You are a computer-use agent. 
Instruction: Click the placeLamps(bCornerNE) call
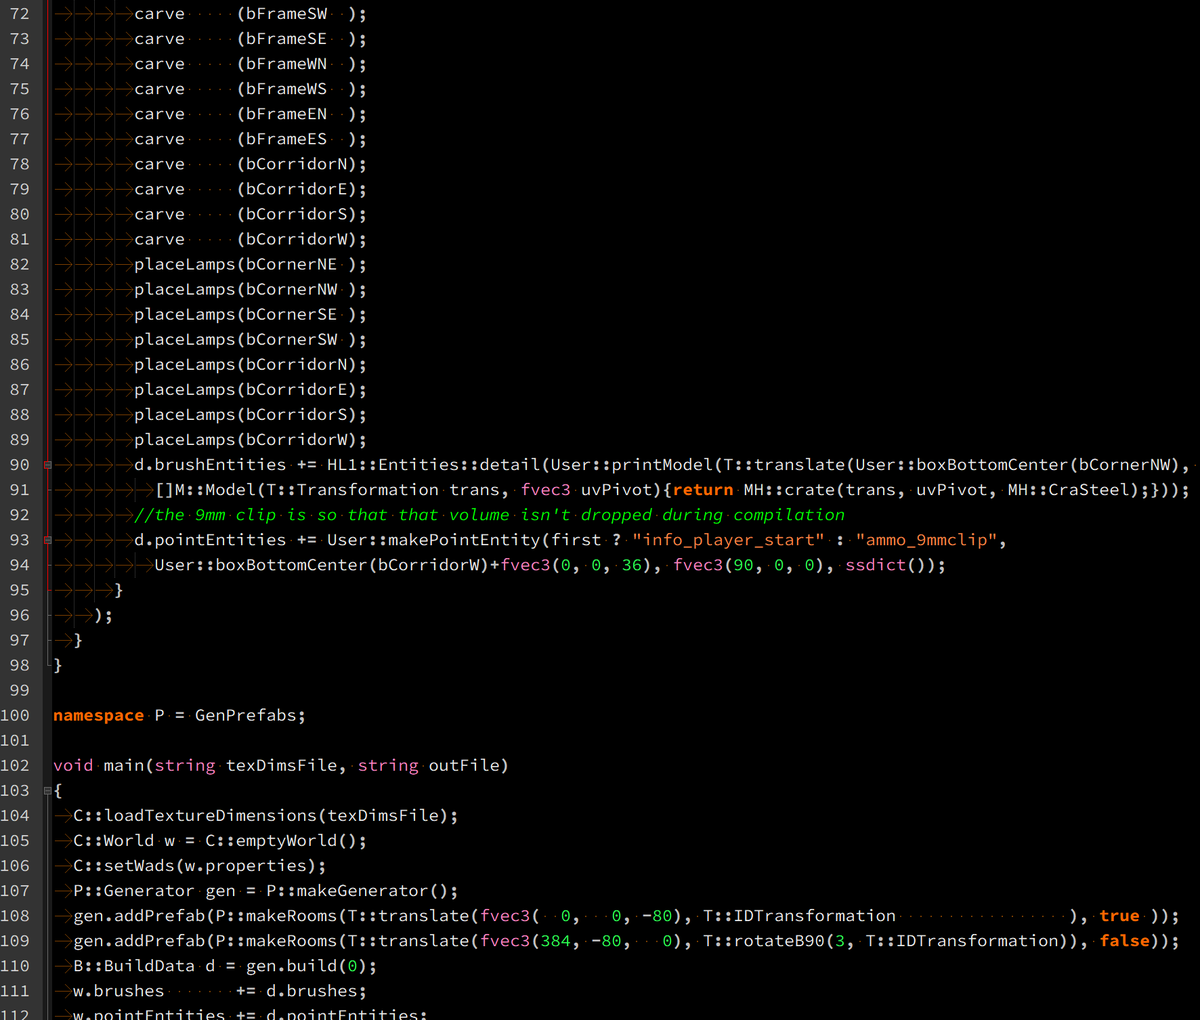pyautogui.click(x=250, y=263)
